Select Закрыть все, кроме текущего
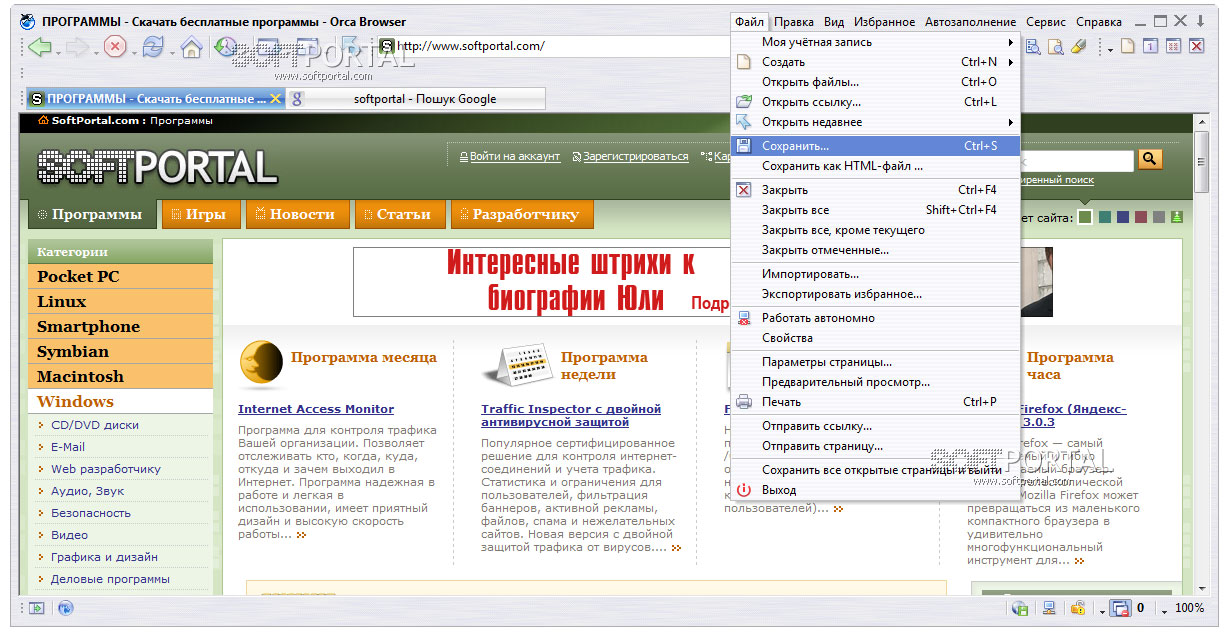Image resolution: width=1229 pixels, height=636 pixels. point(876,230)
